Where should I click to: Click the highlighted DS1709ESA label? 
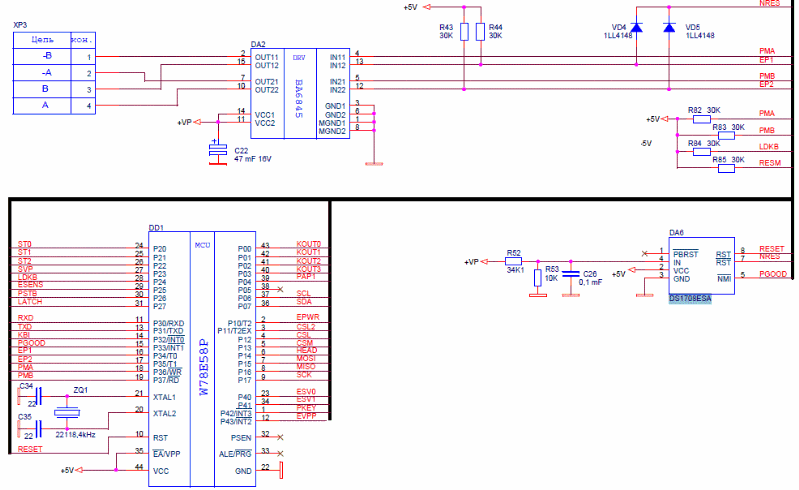point(690,298)
